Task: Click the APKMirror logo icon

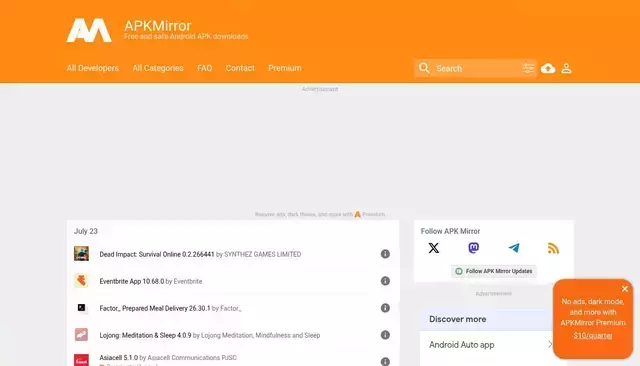Action: (89, 30)
